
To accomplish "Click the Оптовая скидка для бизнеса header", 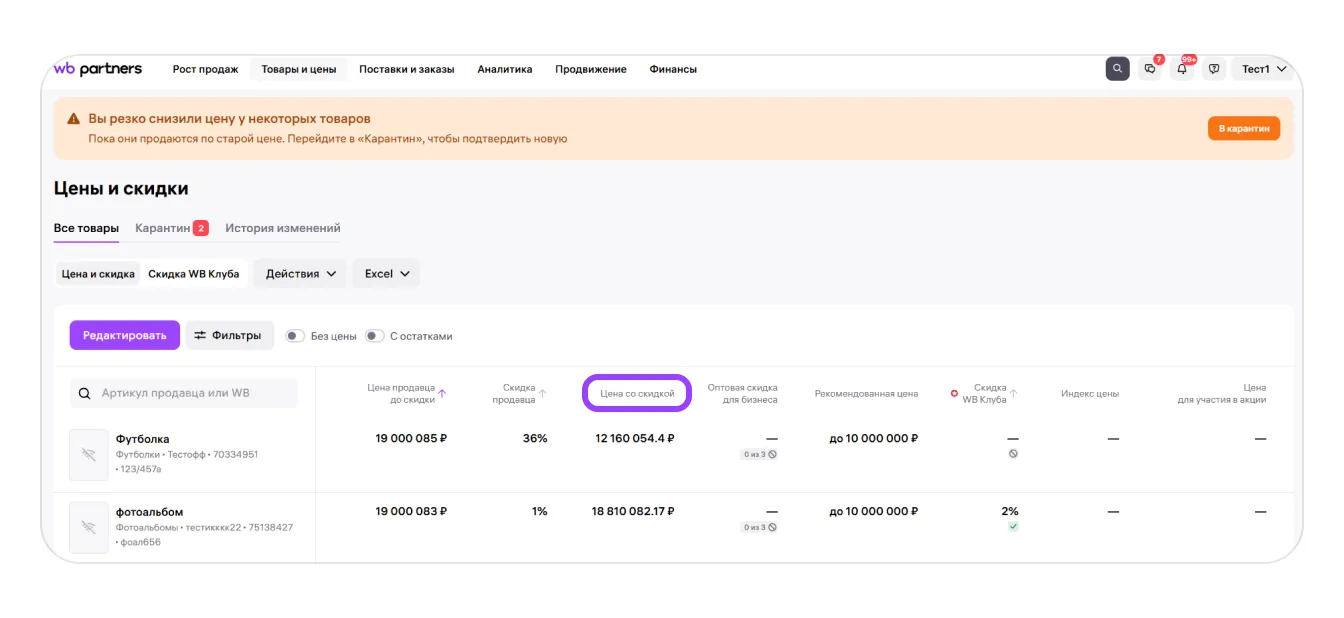I will 742,393.
